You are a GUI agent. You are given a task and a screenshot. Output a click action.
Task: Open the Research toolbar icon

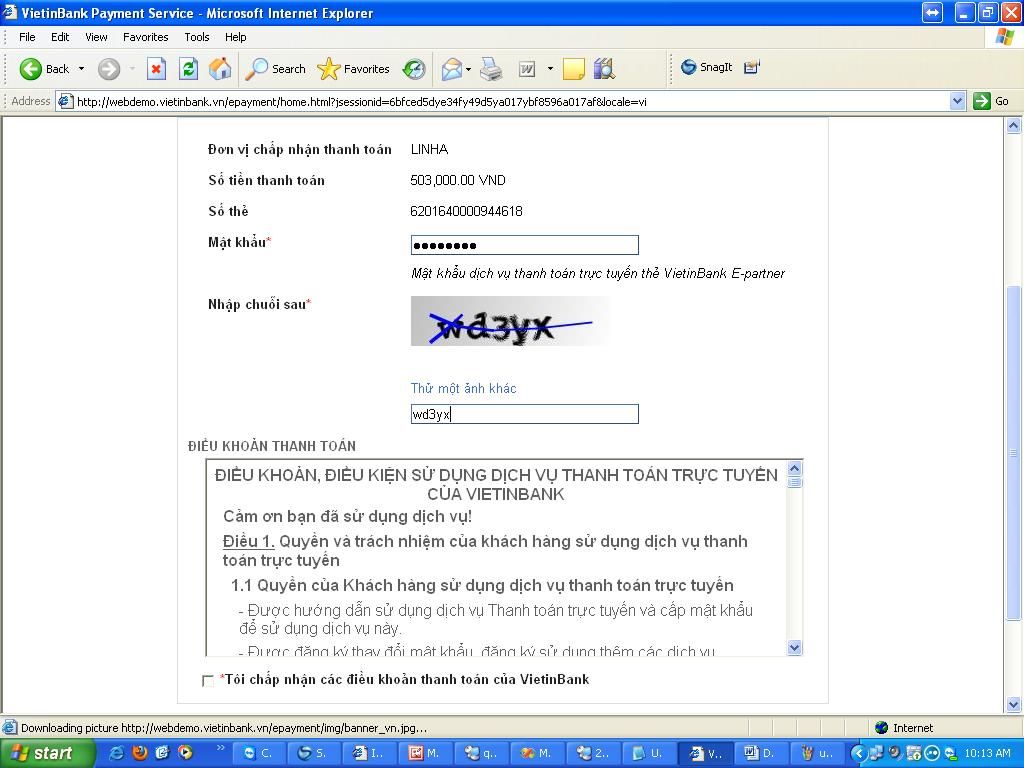tap(605, 69)
